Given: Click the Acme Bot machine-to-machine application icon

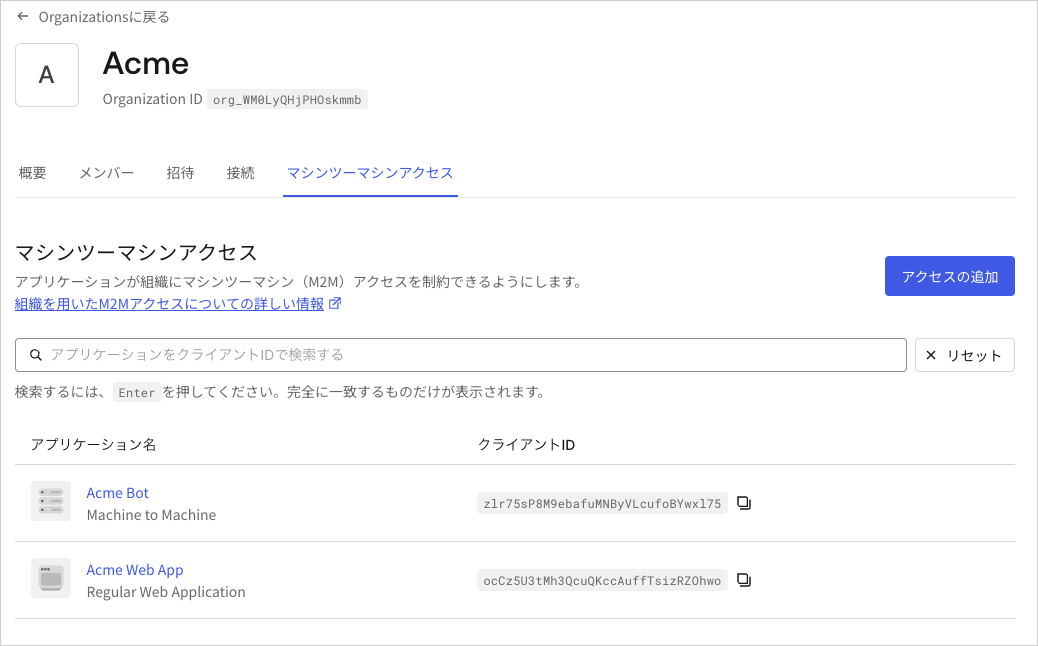Looking at the screenshot, I should tap(50, 501).
